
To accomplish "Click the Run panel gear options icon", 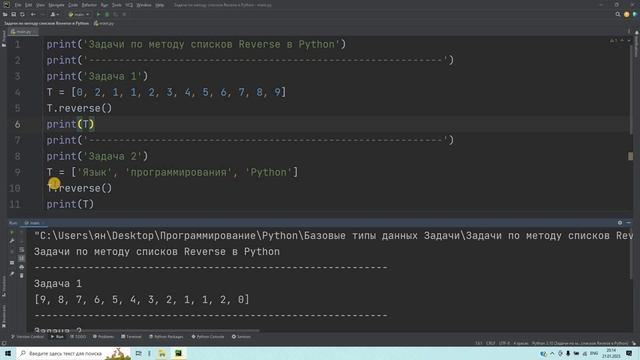I will (x=620, y=223).
